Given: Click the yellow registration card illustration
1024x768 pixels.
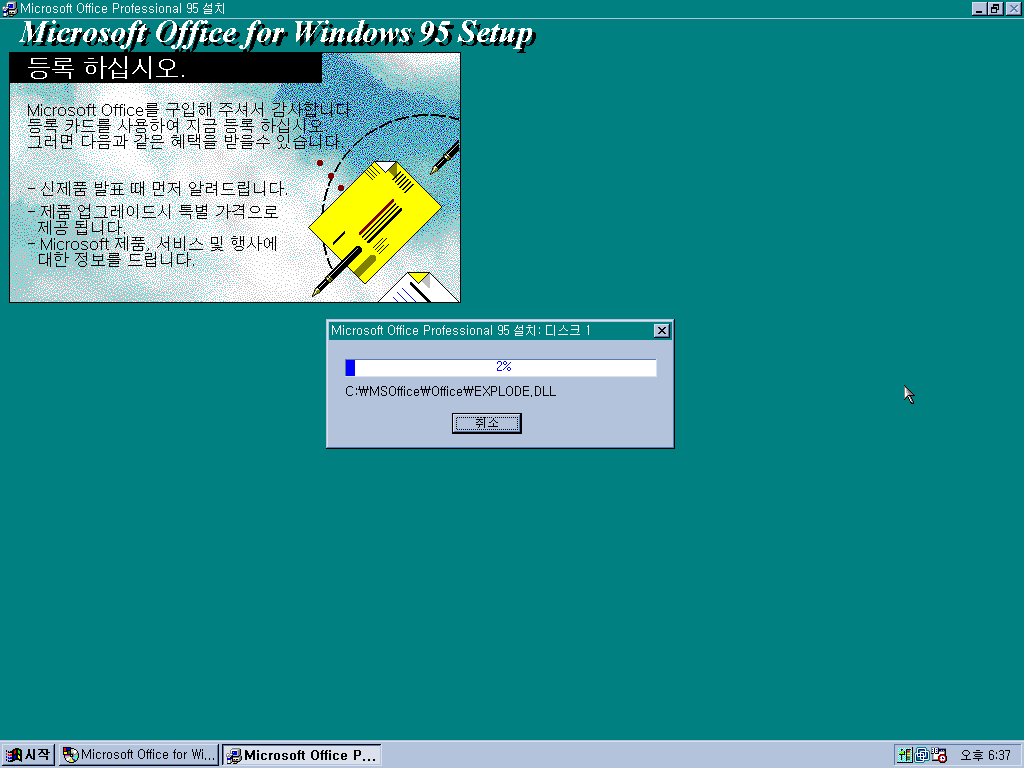Looking at the screenshot, I should pos(375,223).
